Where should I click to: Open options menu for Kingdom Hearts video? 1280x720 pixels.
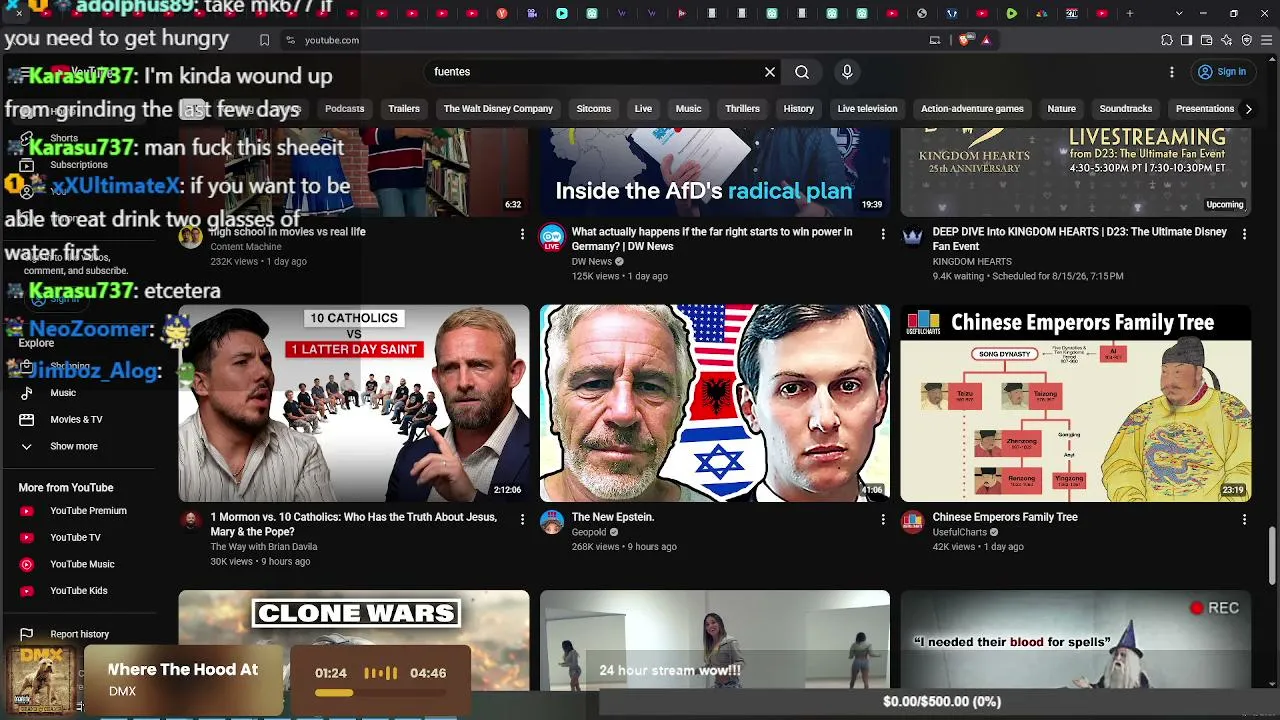pyautogui.click(x=1244, y=234)
